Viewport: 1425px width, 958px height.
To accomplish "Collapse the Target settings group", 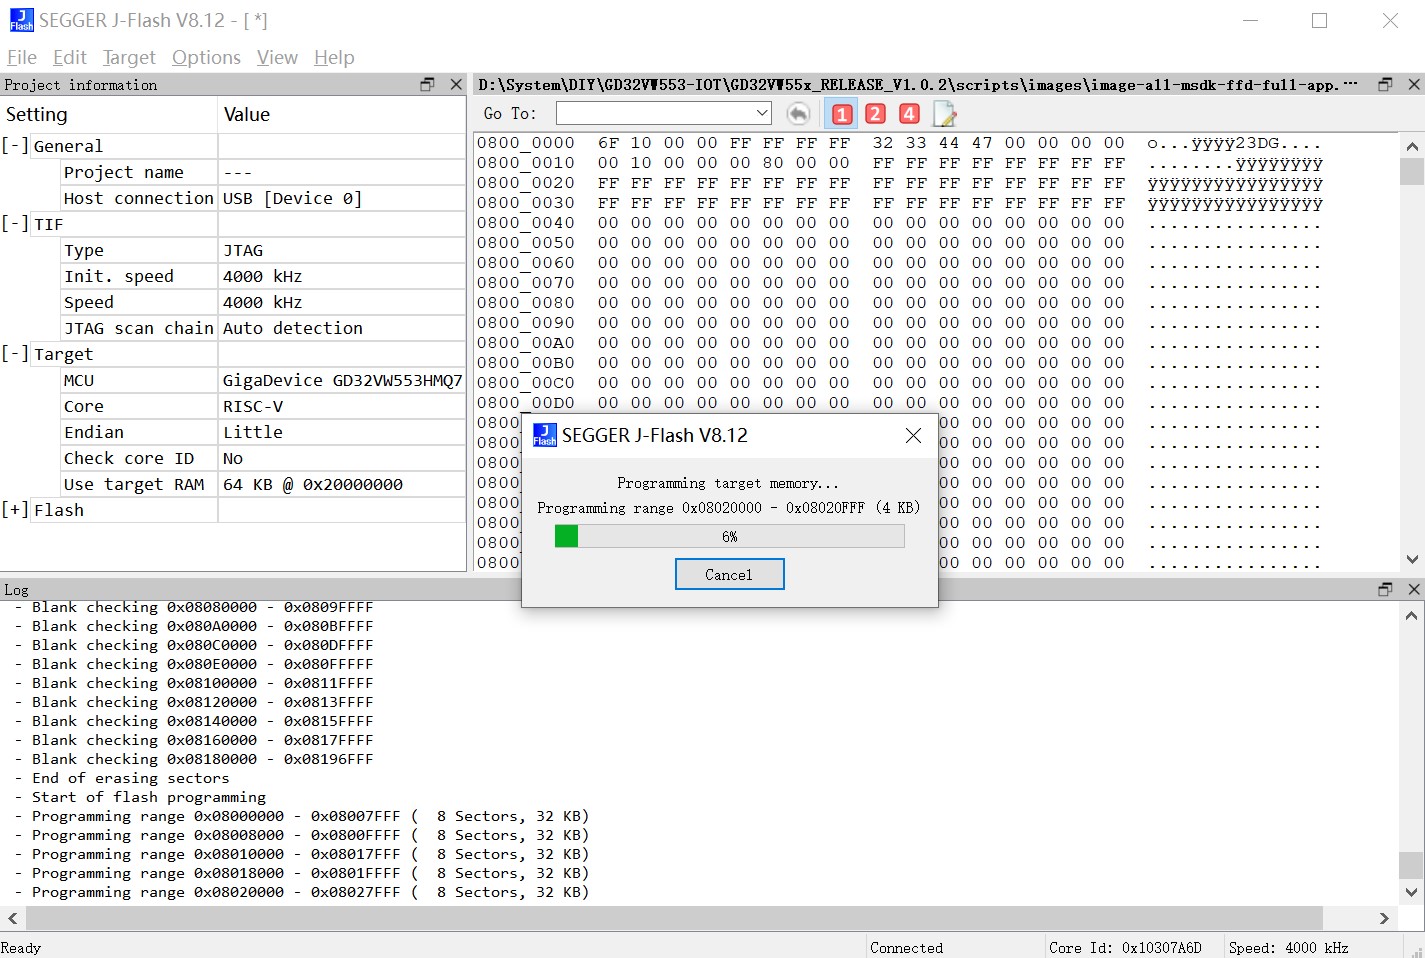I will click(x=15, y=354).
